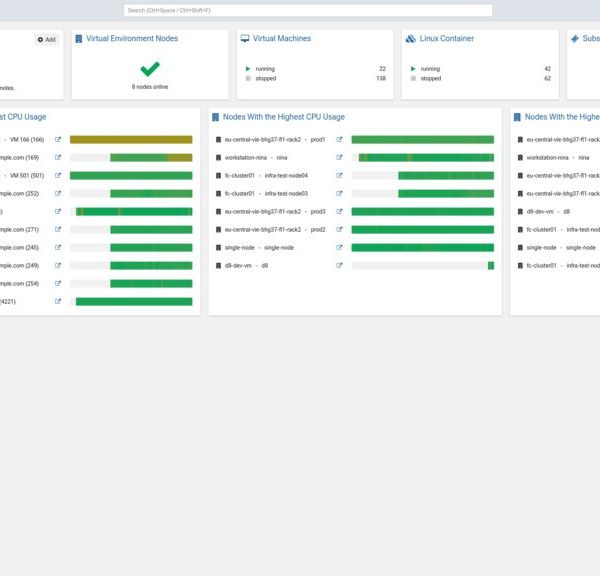Click the Nodes With the Highest CPU Usage header icon

pos(215,117)
